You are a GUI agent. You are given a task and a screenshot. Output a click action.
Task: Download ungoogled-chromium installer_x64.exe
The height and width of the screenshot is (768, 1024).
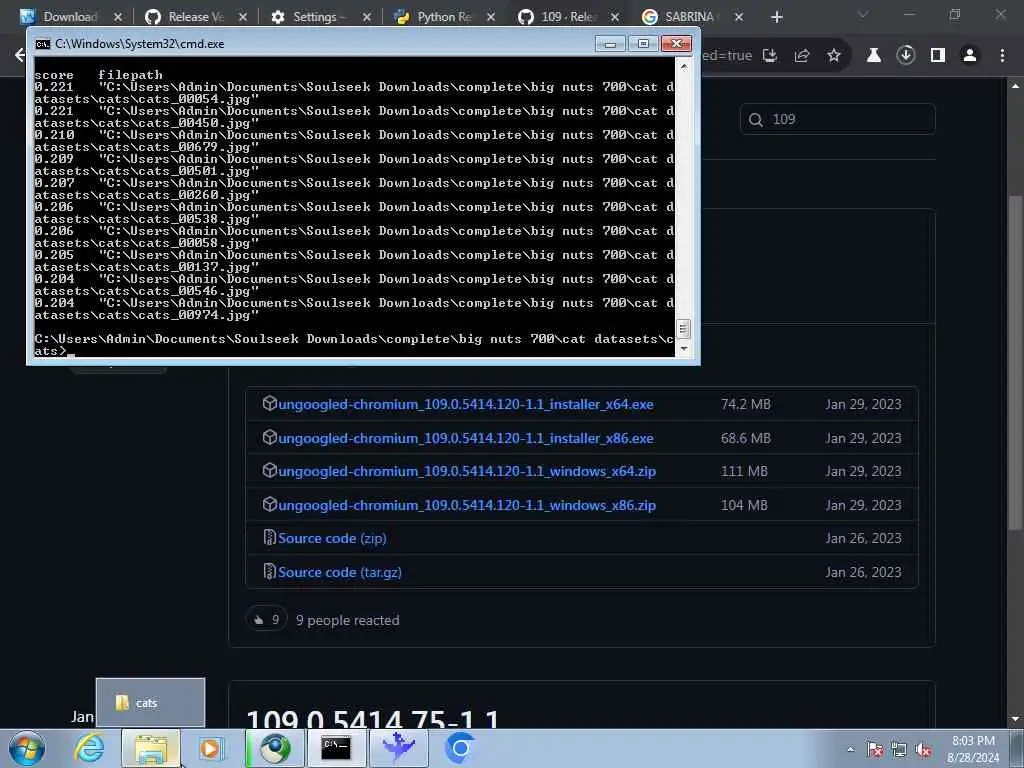pyautogui.click(x=466, y=404)
